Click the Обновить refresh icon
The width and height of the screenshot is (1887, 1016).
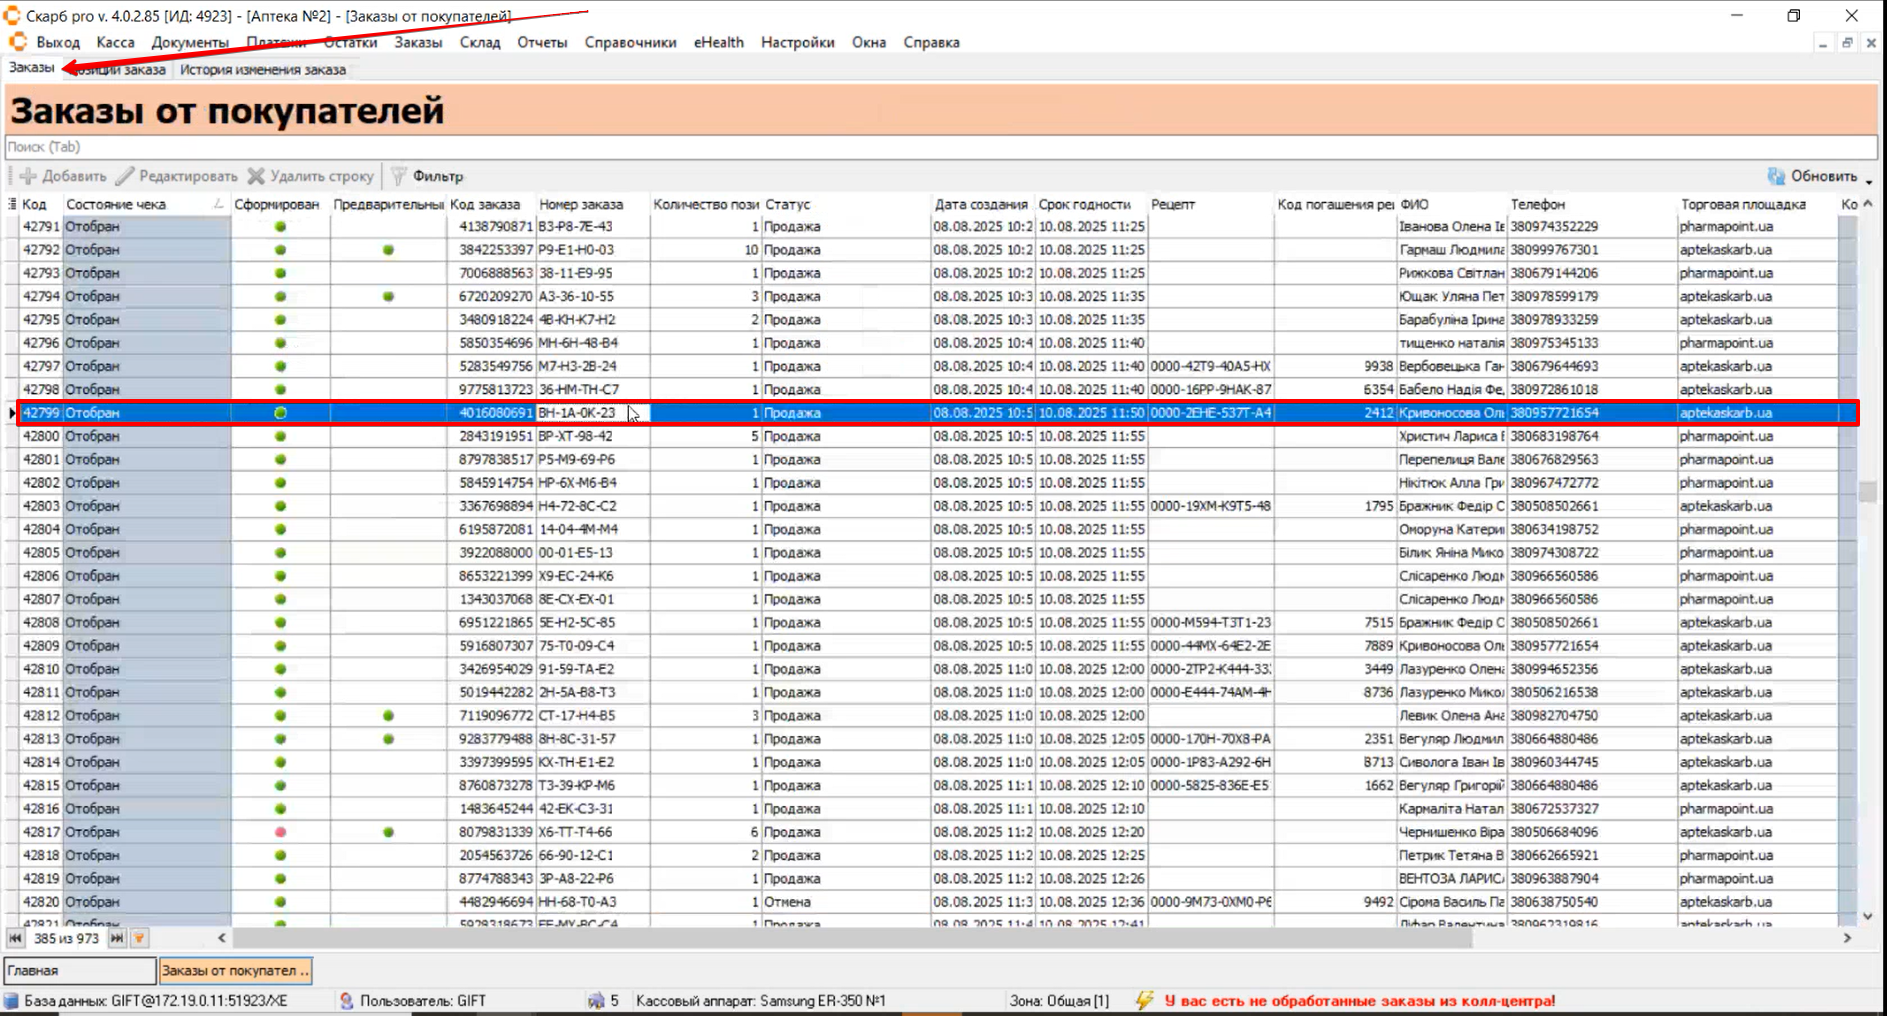click(1776, 176)
